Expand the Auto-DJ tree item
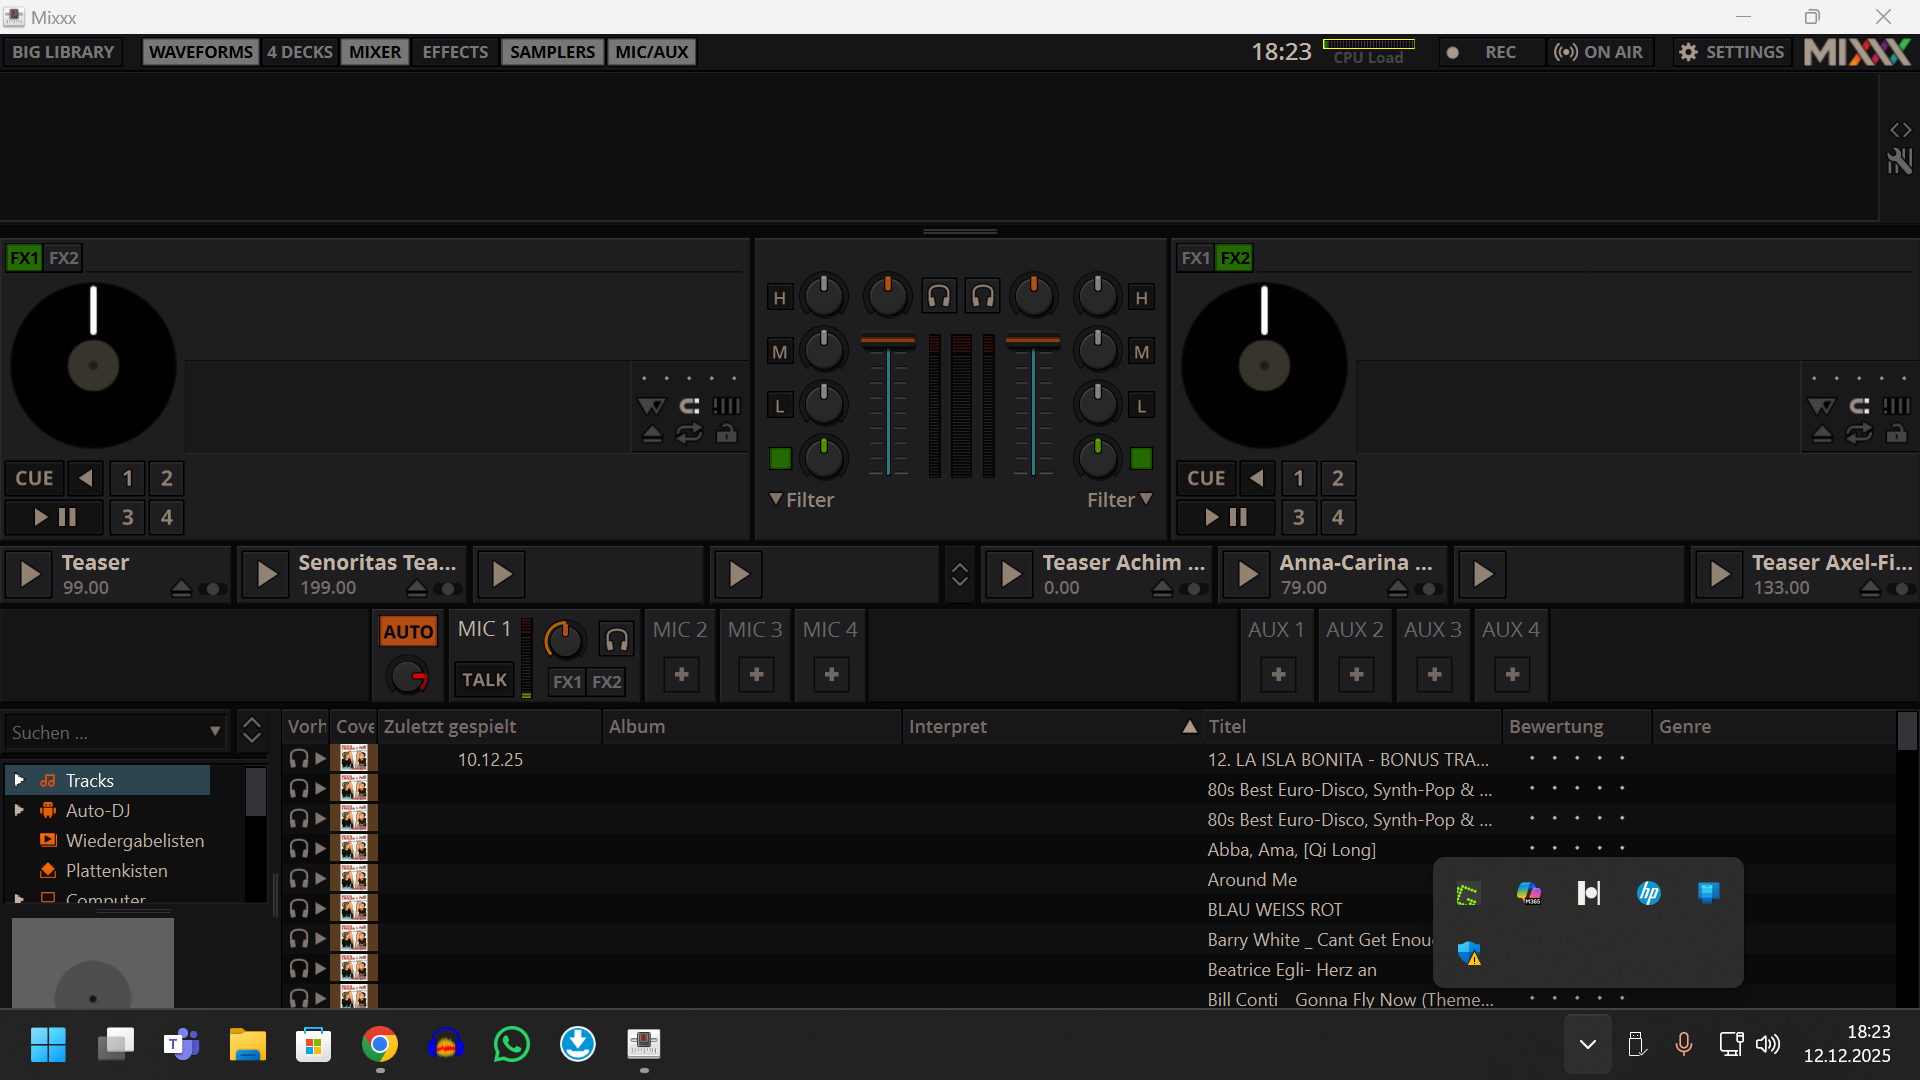The width and height of the screenshot is (1920, 1080). point(19,811)
